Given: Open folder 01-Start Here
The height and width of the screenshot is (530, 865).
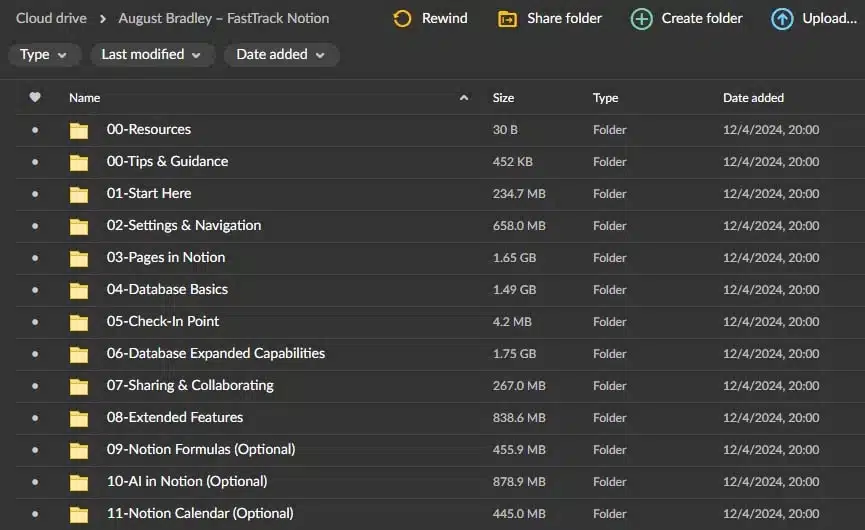Looking at the screenshot, I should pyautogui.click(x=149, y=193).
